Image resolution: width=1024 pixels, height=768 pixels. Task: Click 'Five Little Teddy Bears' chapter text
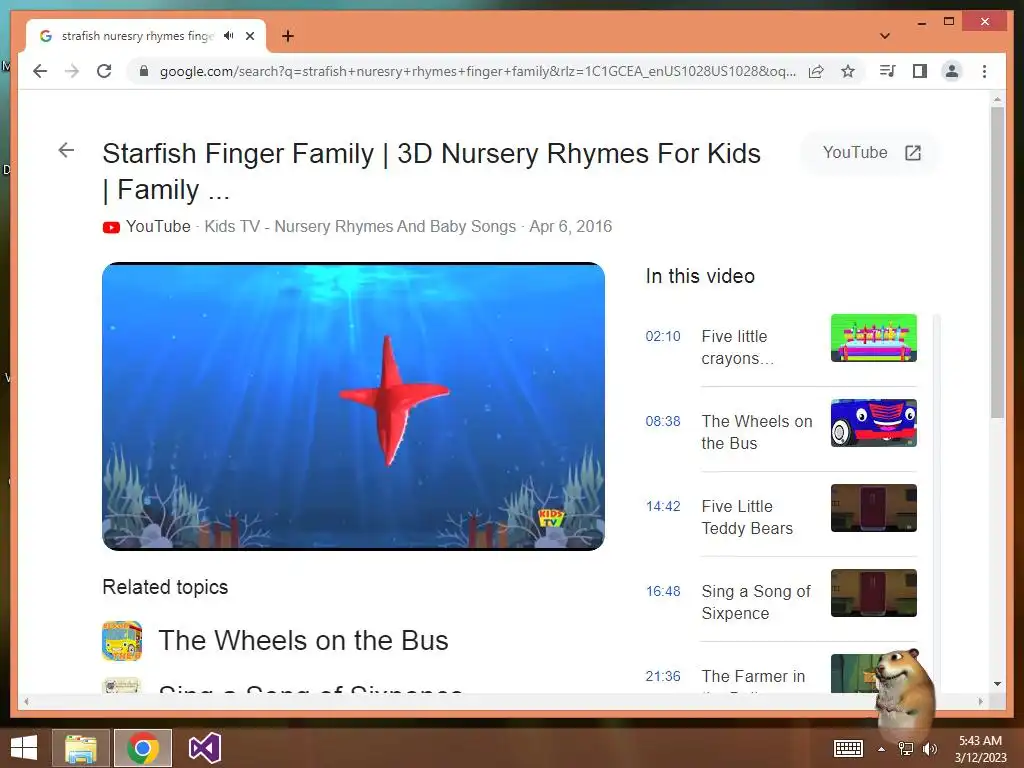point(747,517)
